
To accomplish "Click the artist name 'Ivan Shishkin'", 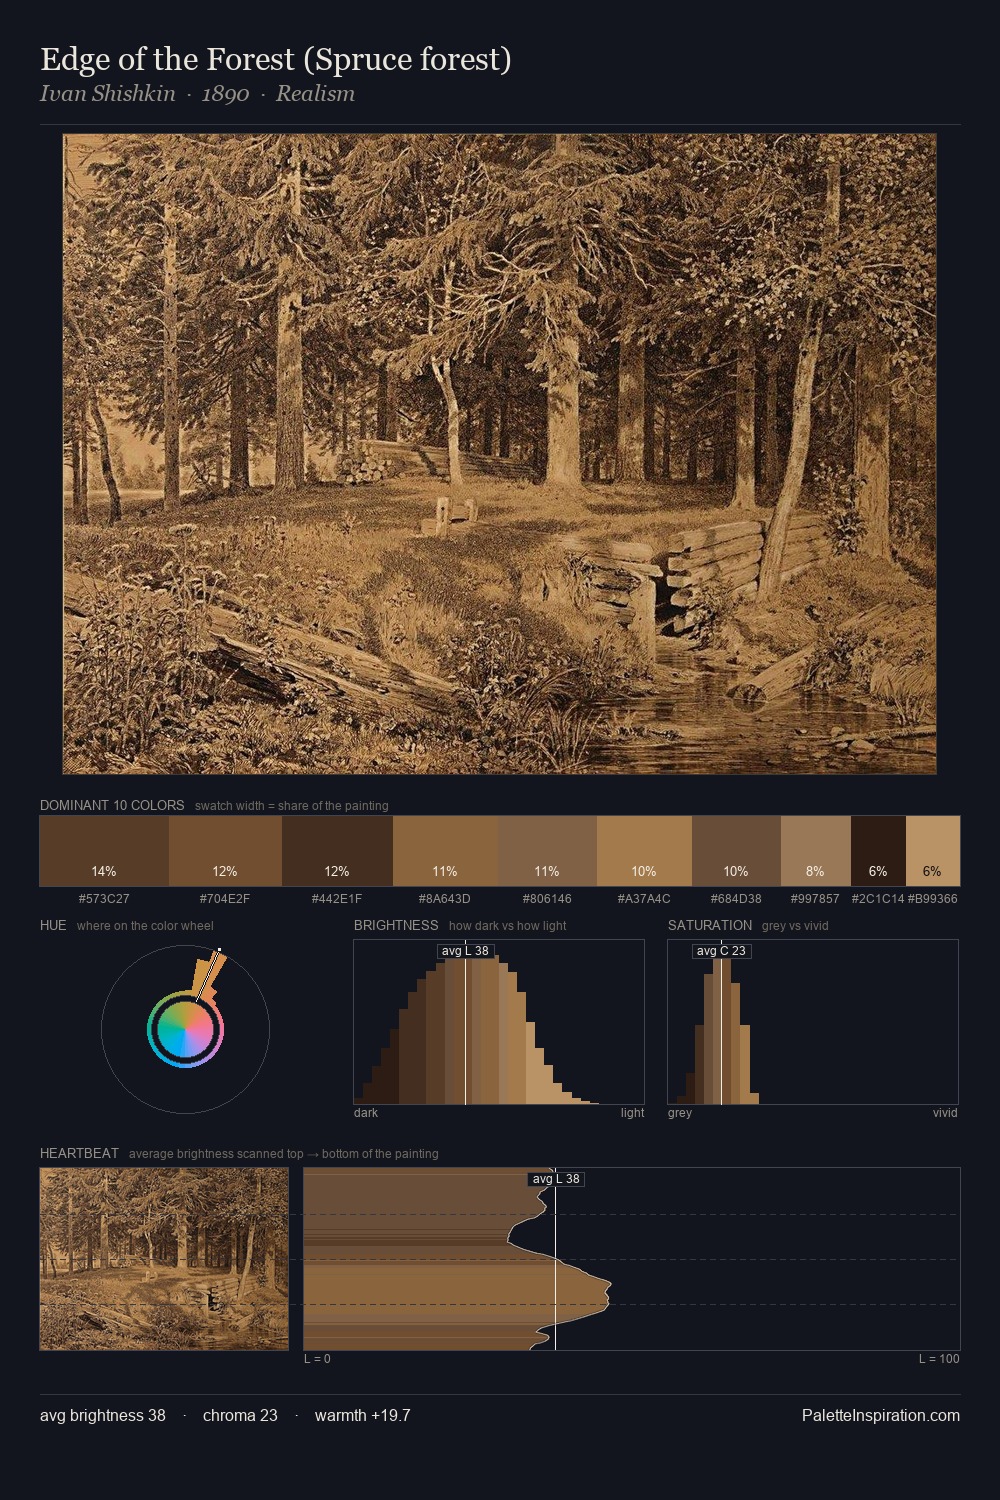I will click(108, 94).
